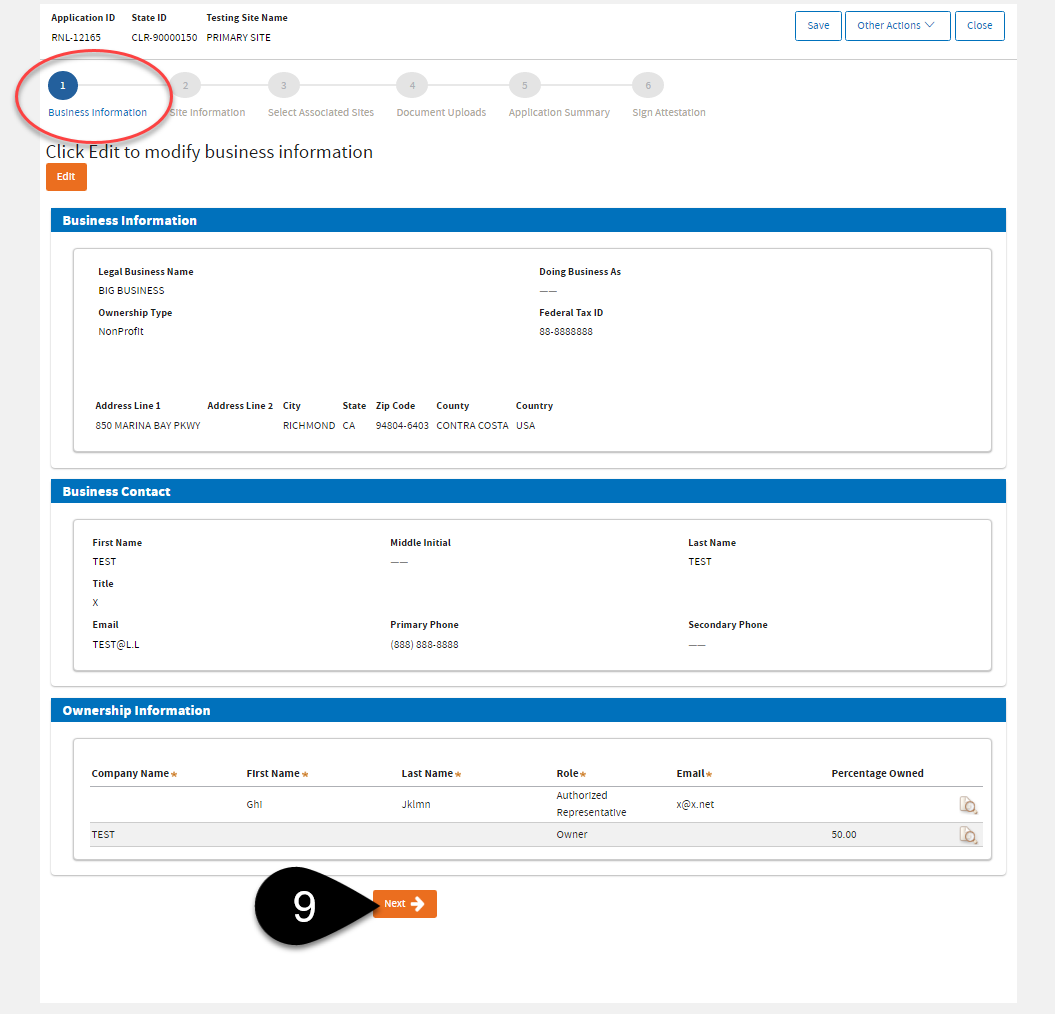Open document preview for the Ghi Jklmn row

[967, 804]
